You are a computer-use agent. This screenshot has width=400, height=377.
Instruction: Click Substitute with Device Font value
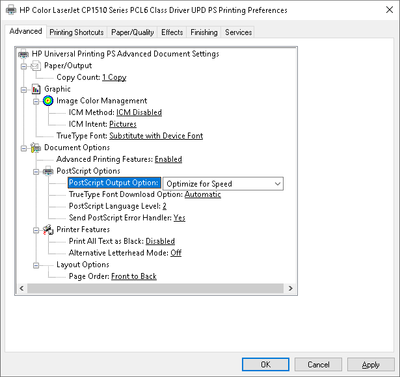click(156, 136)
